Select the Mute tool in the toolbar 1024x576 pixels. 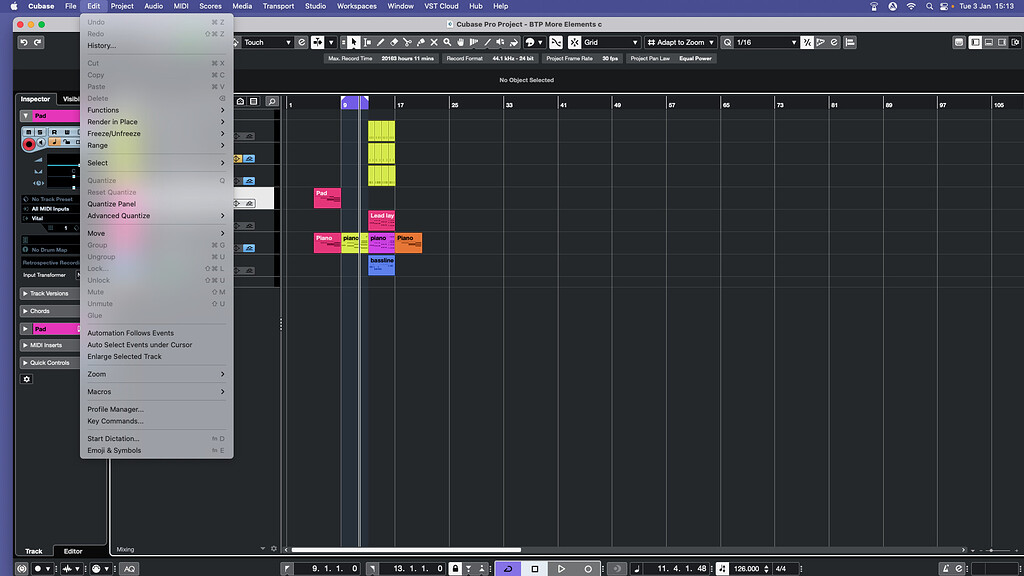point(433,42)
